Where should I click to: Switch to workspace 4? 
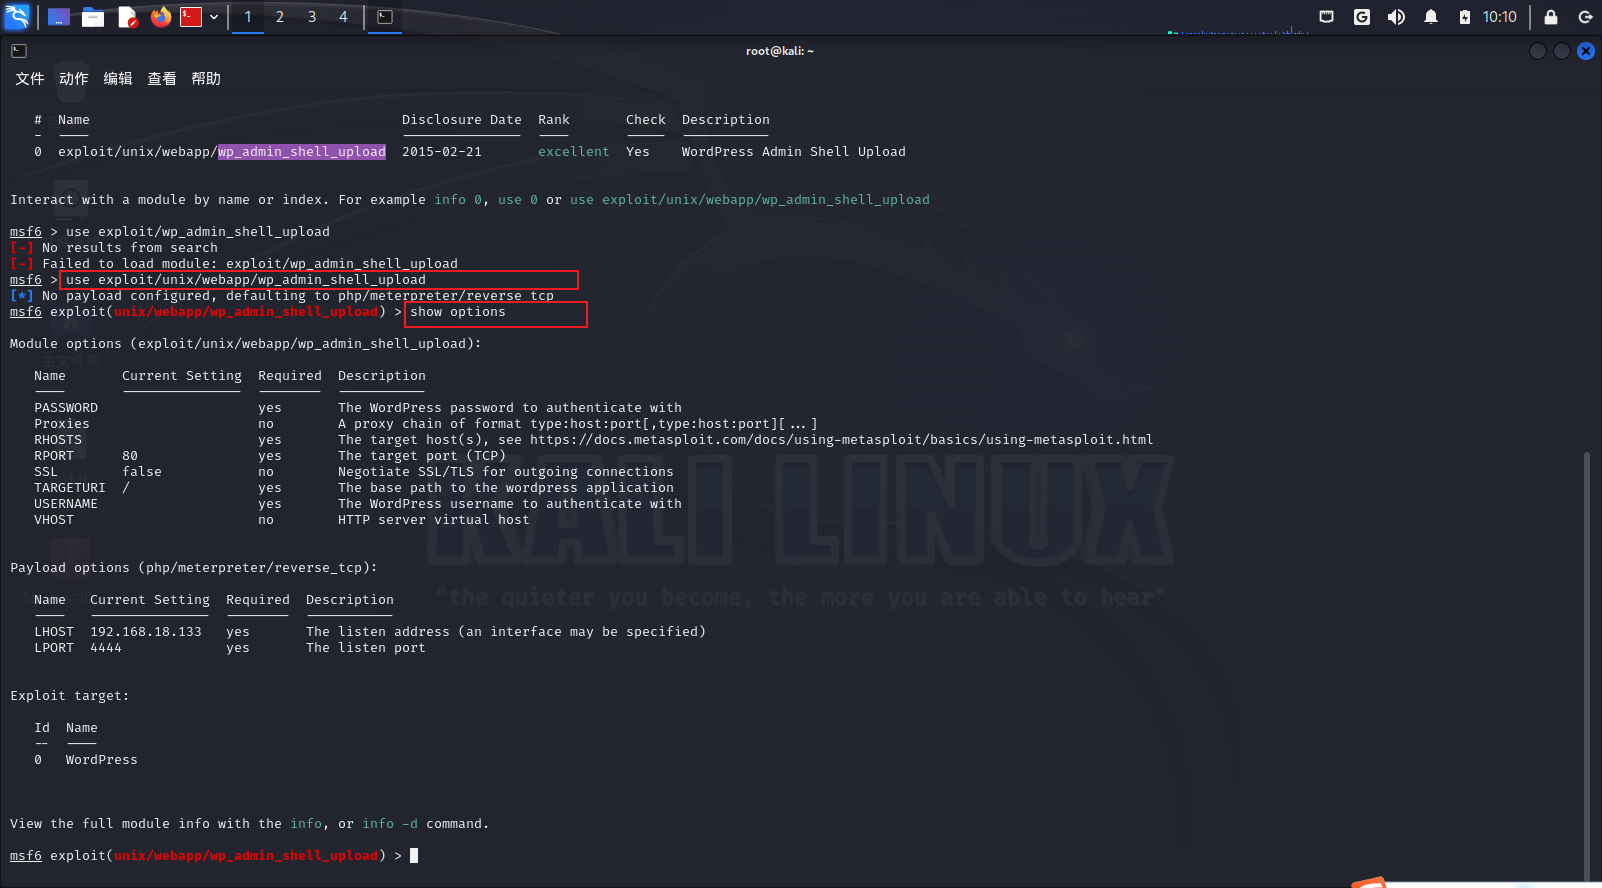[343, 17]
